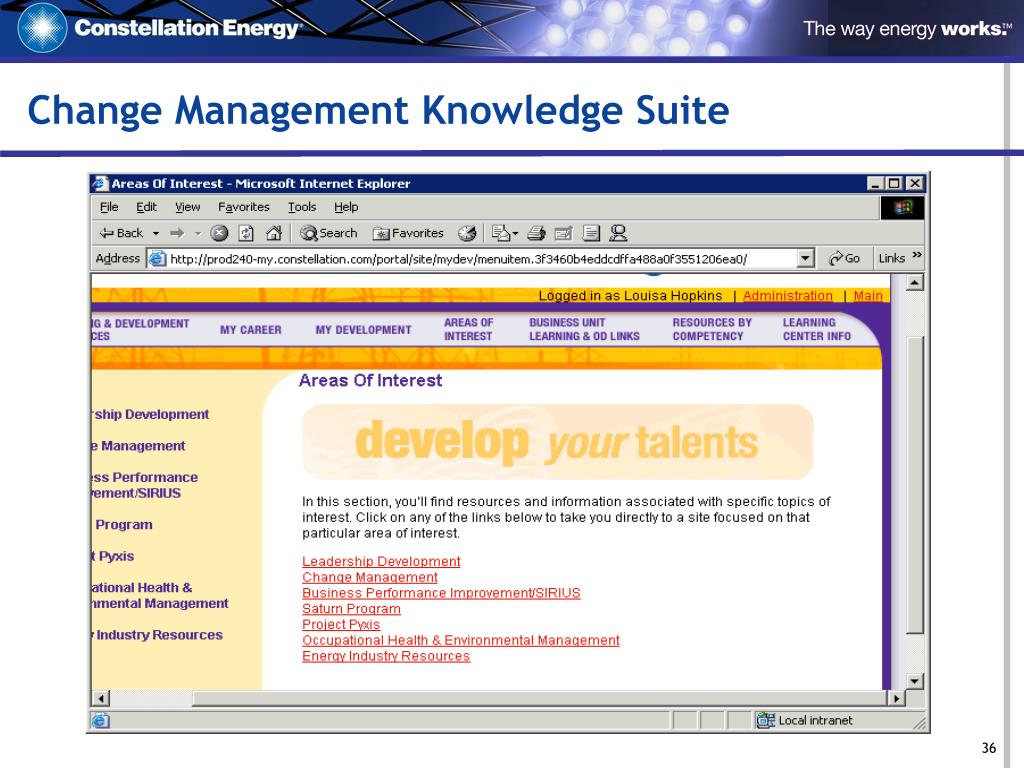Viewport: 1024px width, 768px height.
Task: Select the AREAS OF INTEREST nav tab
Action: [x=468, y=329]
